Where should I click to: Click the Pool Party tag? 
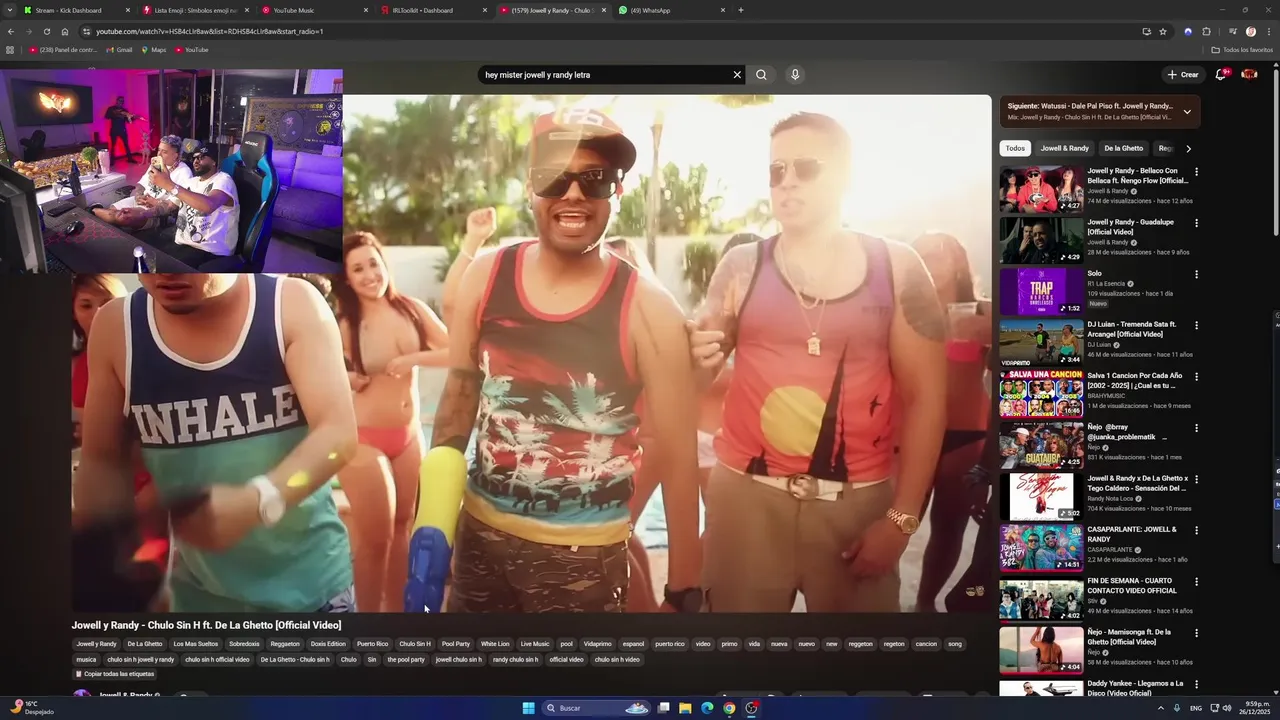click(455, 644)
